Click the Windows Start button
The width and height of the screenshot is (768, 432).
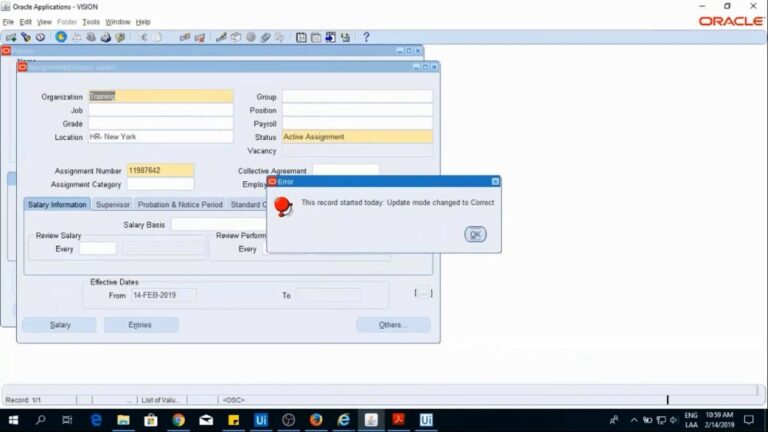pyautogui.click(x=13, y=420)
